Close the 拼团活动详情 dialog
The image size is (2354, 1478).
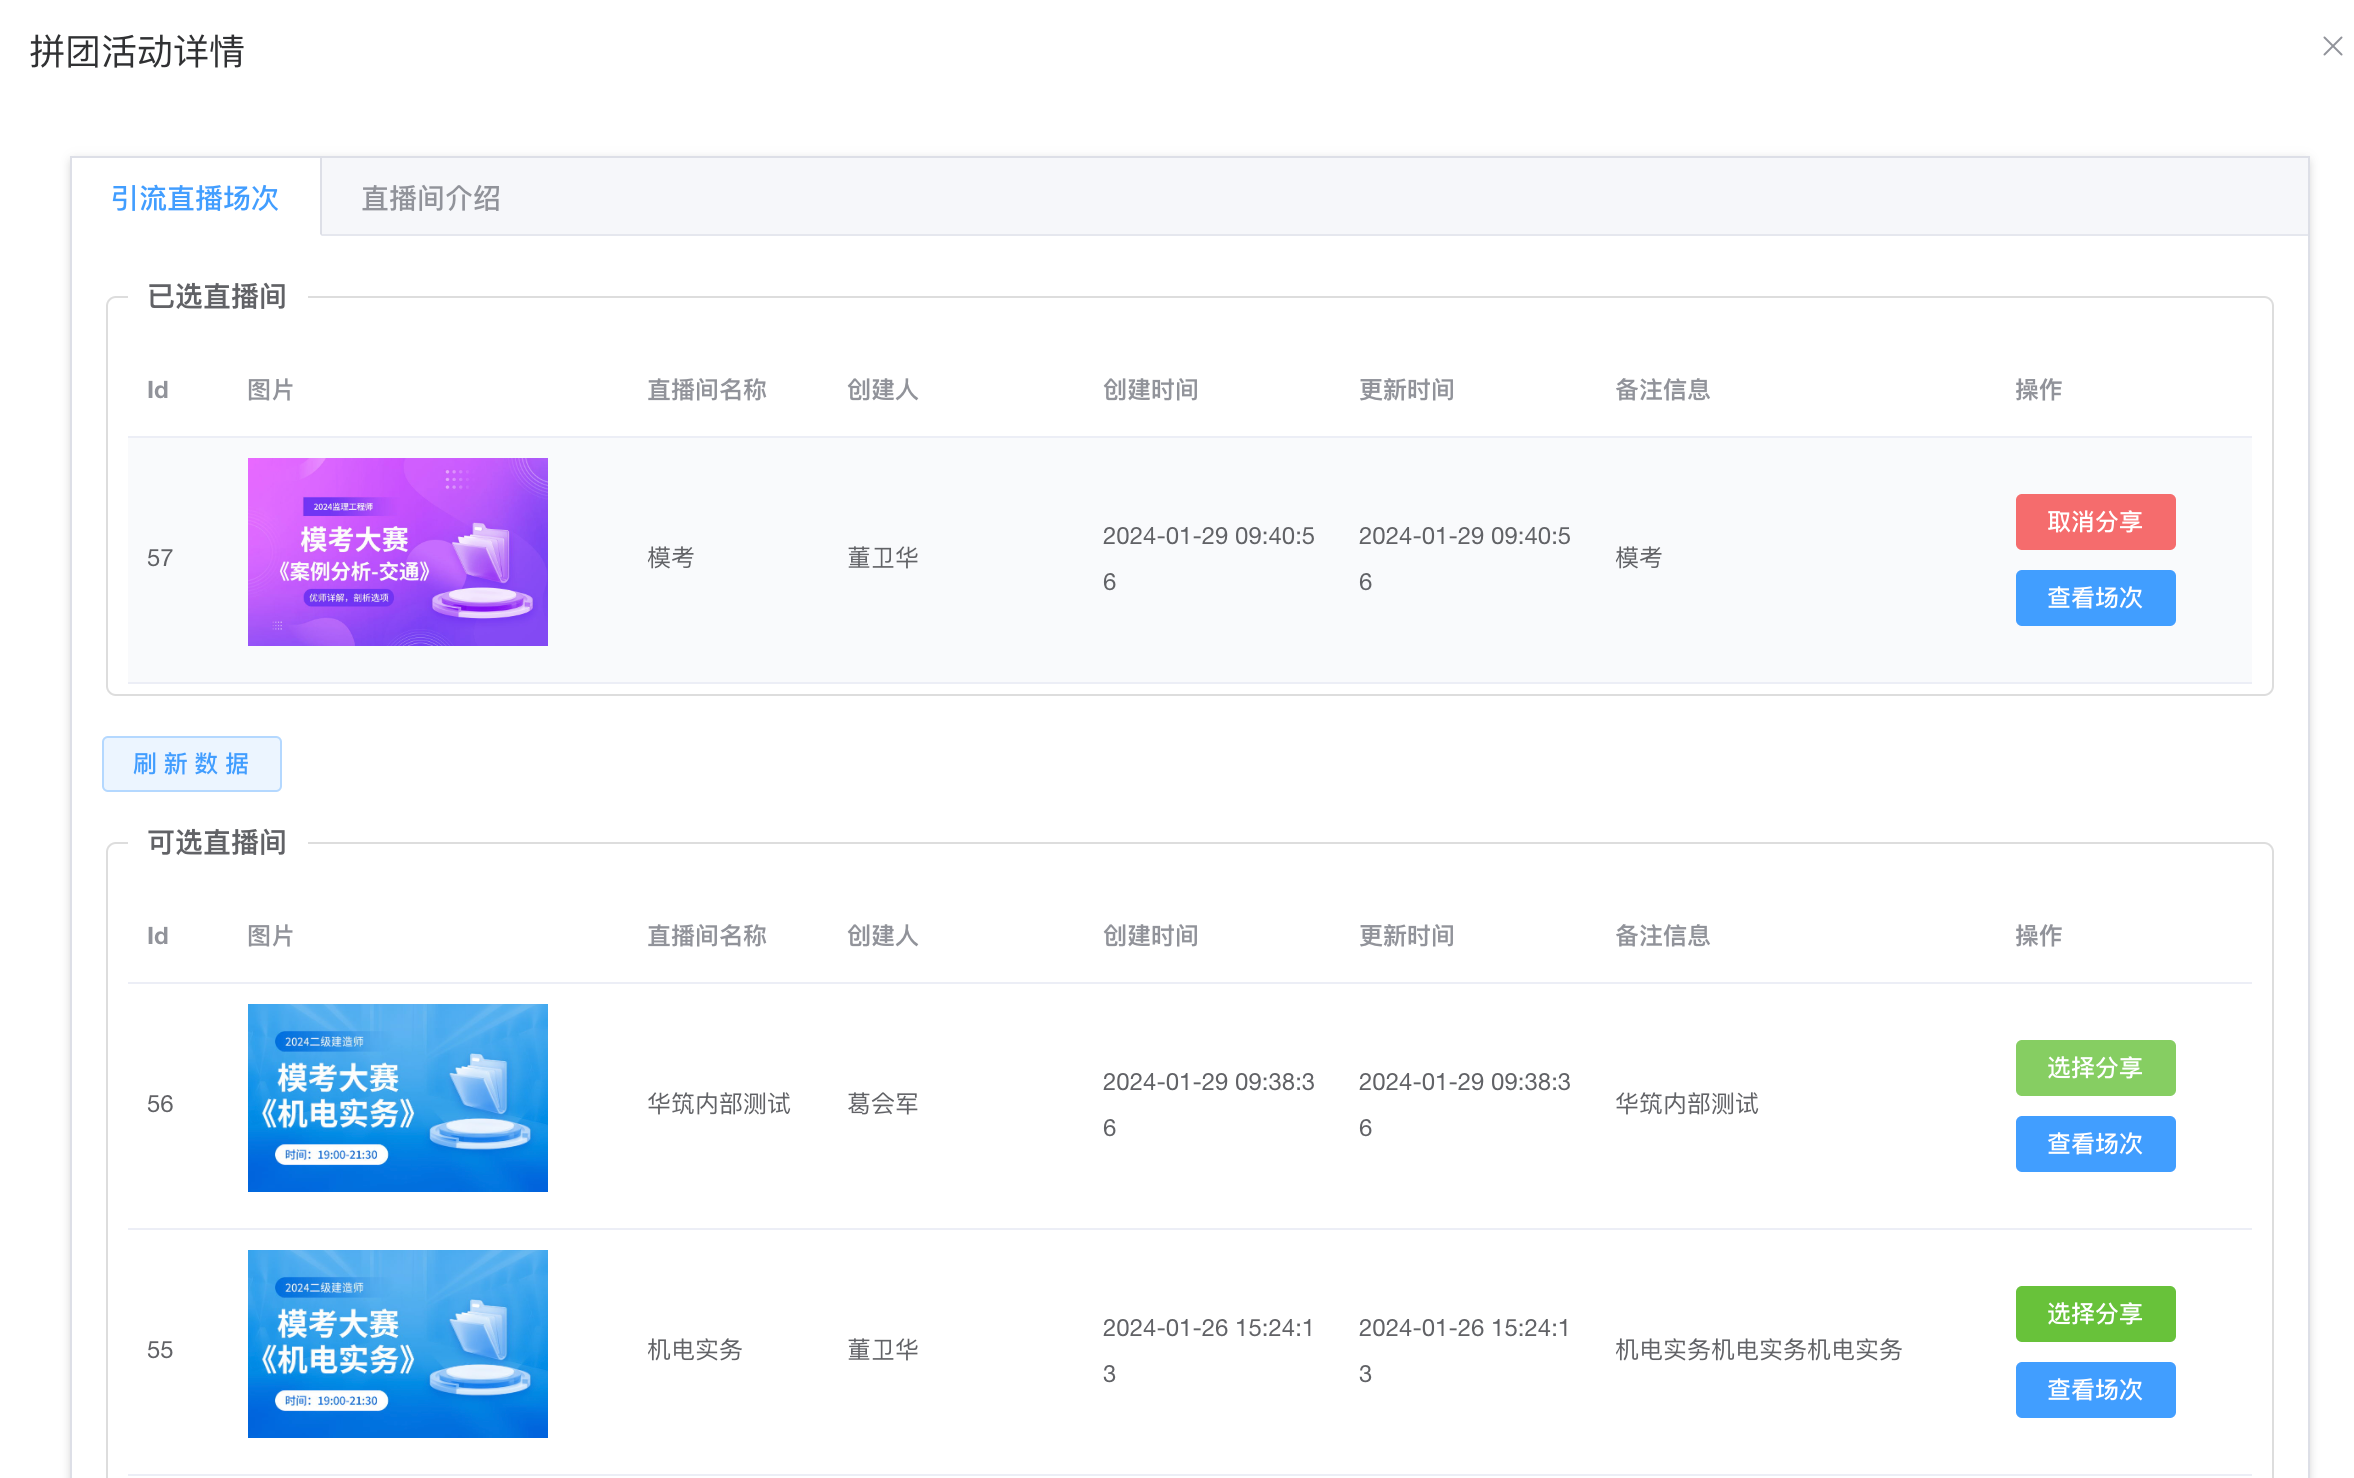(x=2332, y=46)
